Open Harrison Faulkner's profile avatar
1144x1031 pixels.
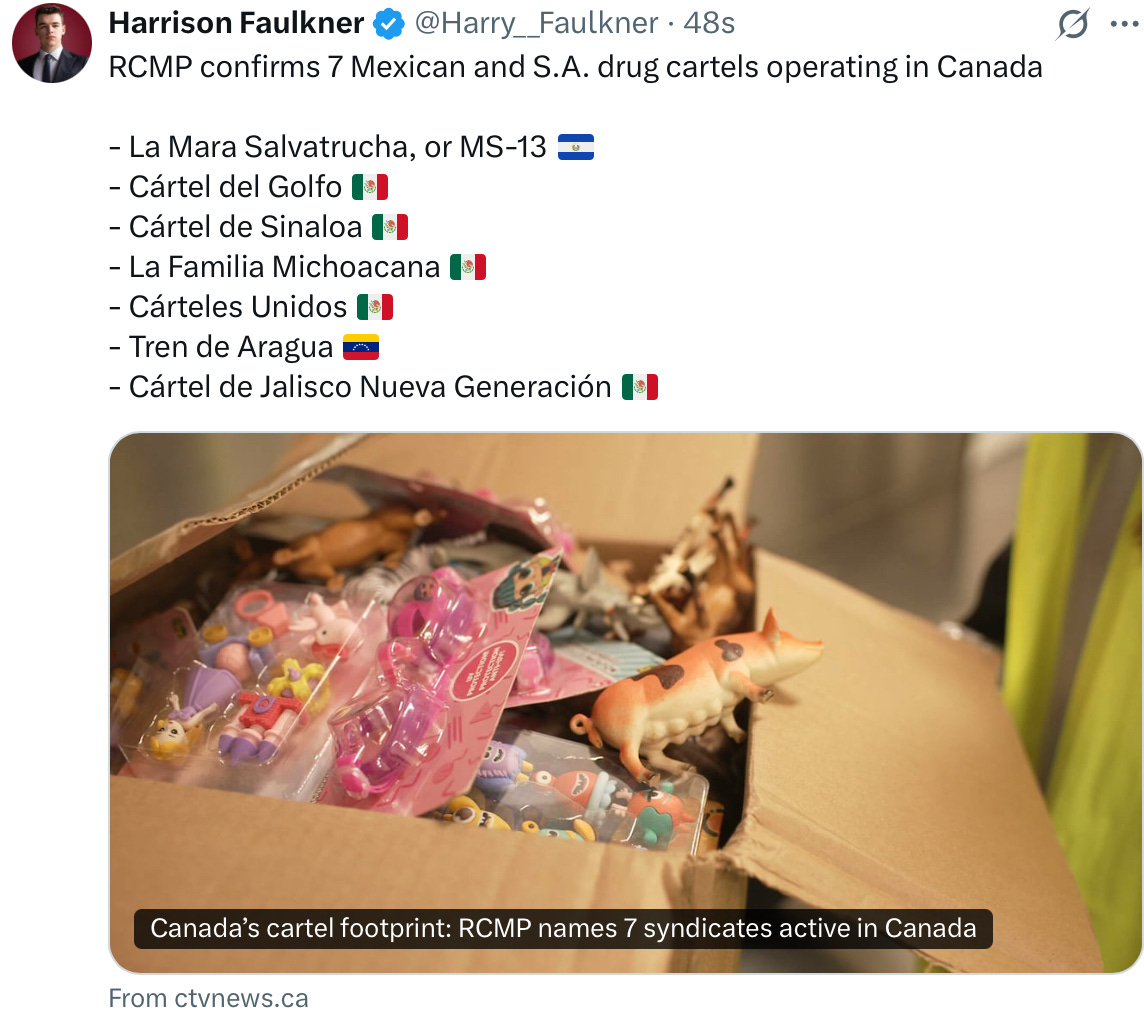52,43
